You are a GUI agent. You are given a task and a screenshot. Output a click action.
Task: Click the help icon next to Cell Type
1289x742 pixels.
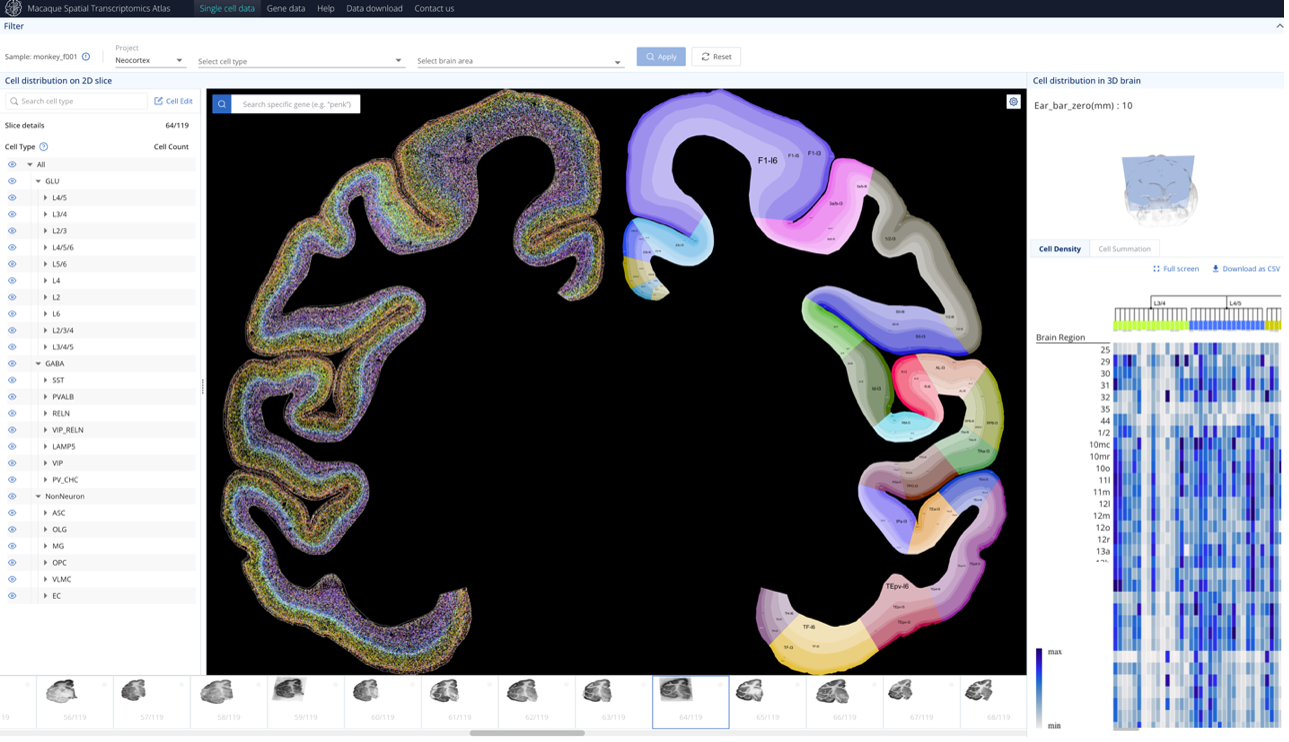(x=43, y=147)
